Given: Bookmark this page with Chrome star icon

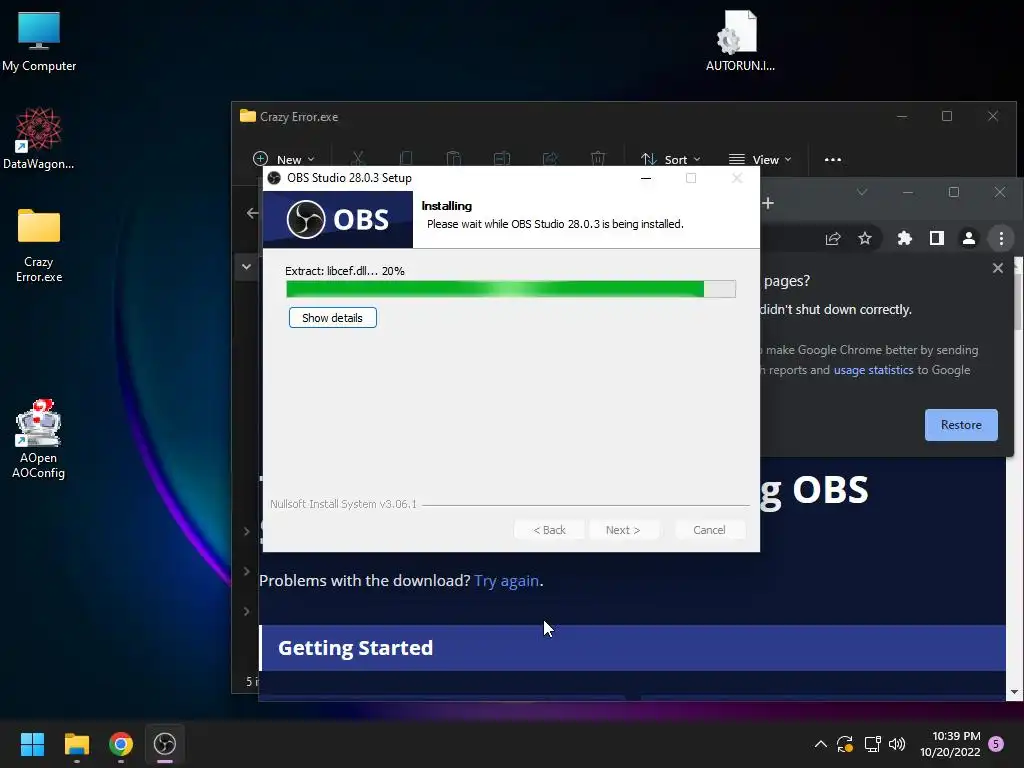Looking at the screenshot, I should tap(865, 238).
